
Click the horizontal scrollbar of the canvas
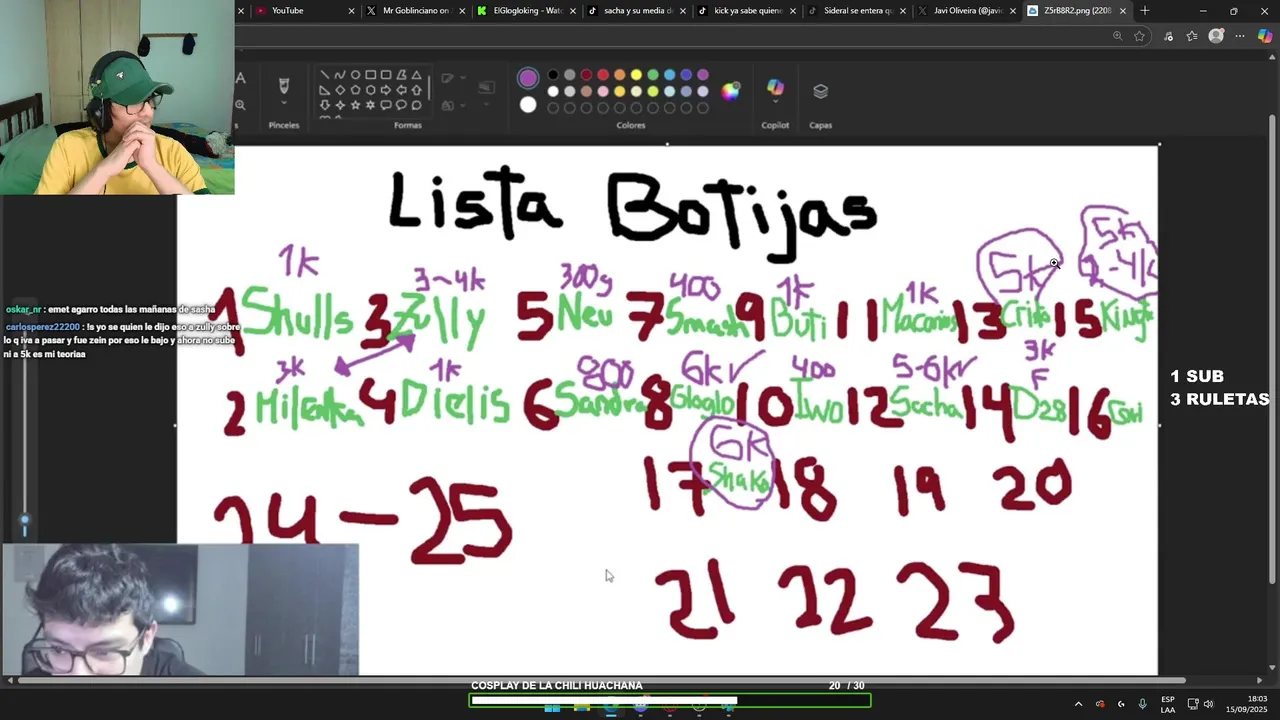(601, 680)
